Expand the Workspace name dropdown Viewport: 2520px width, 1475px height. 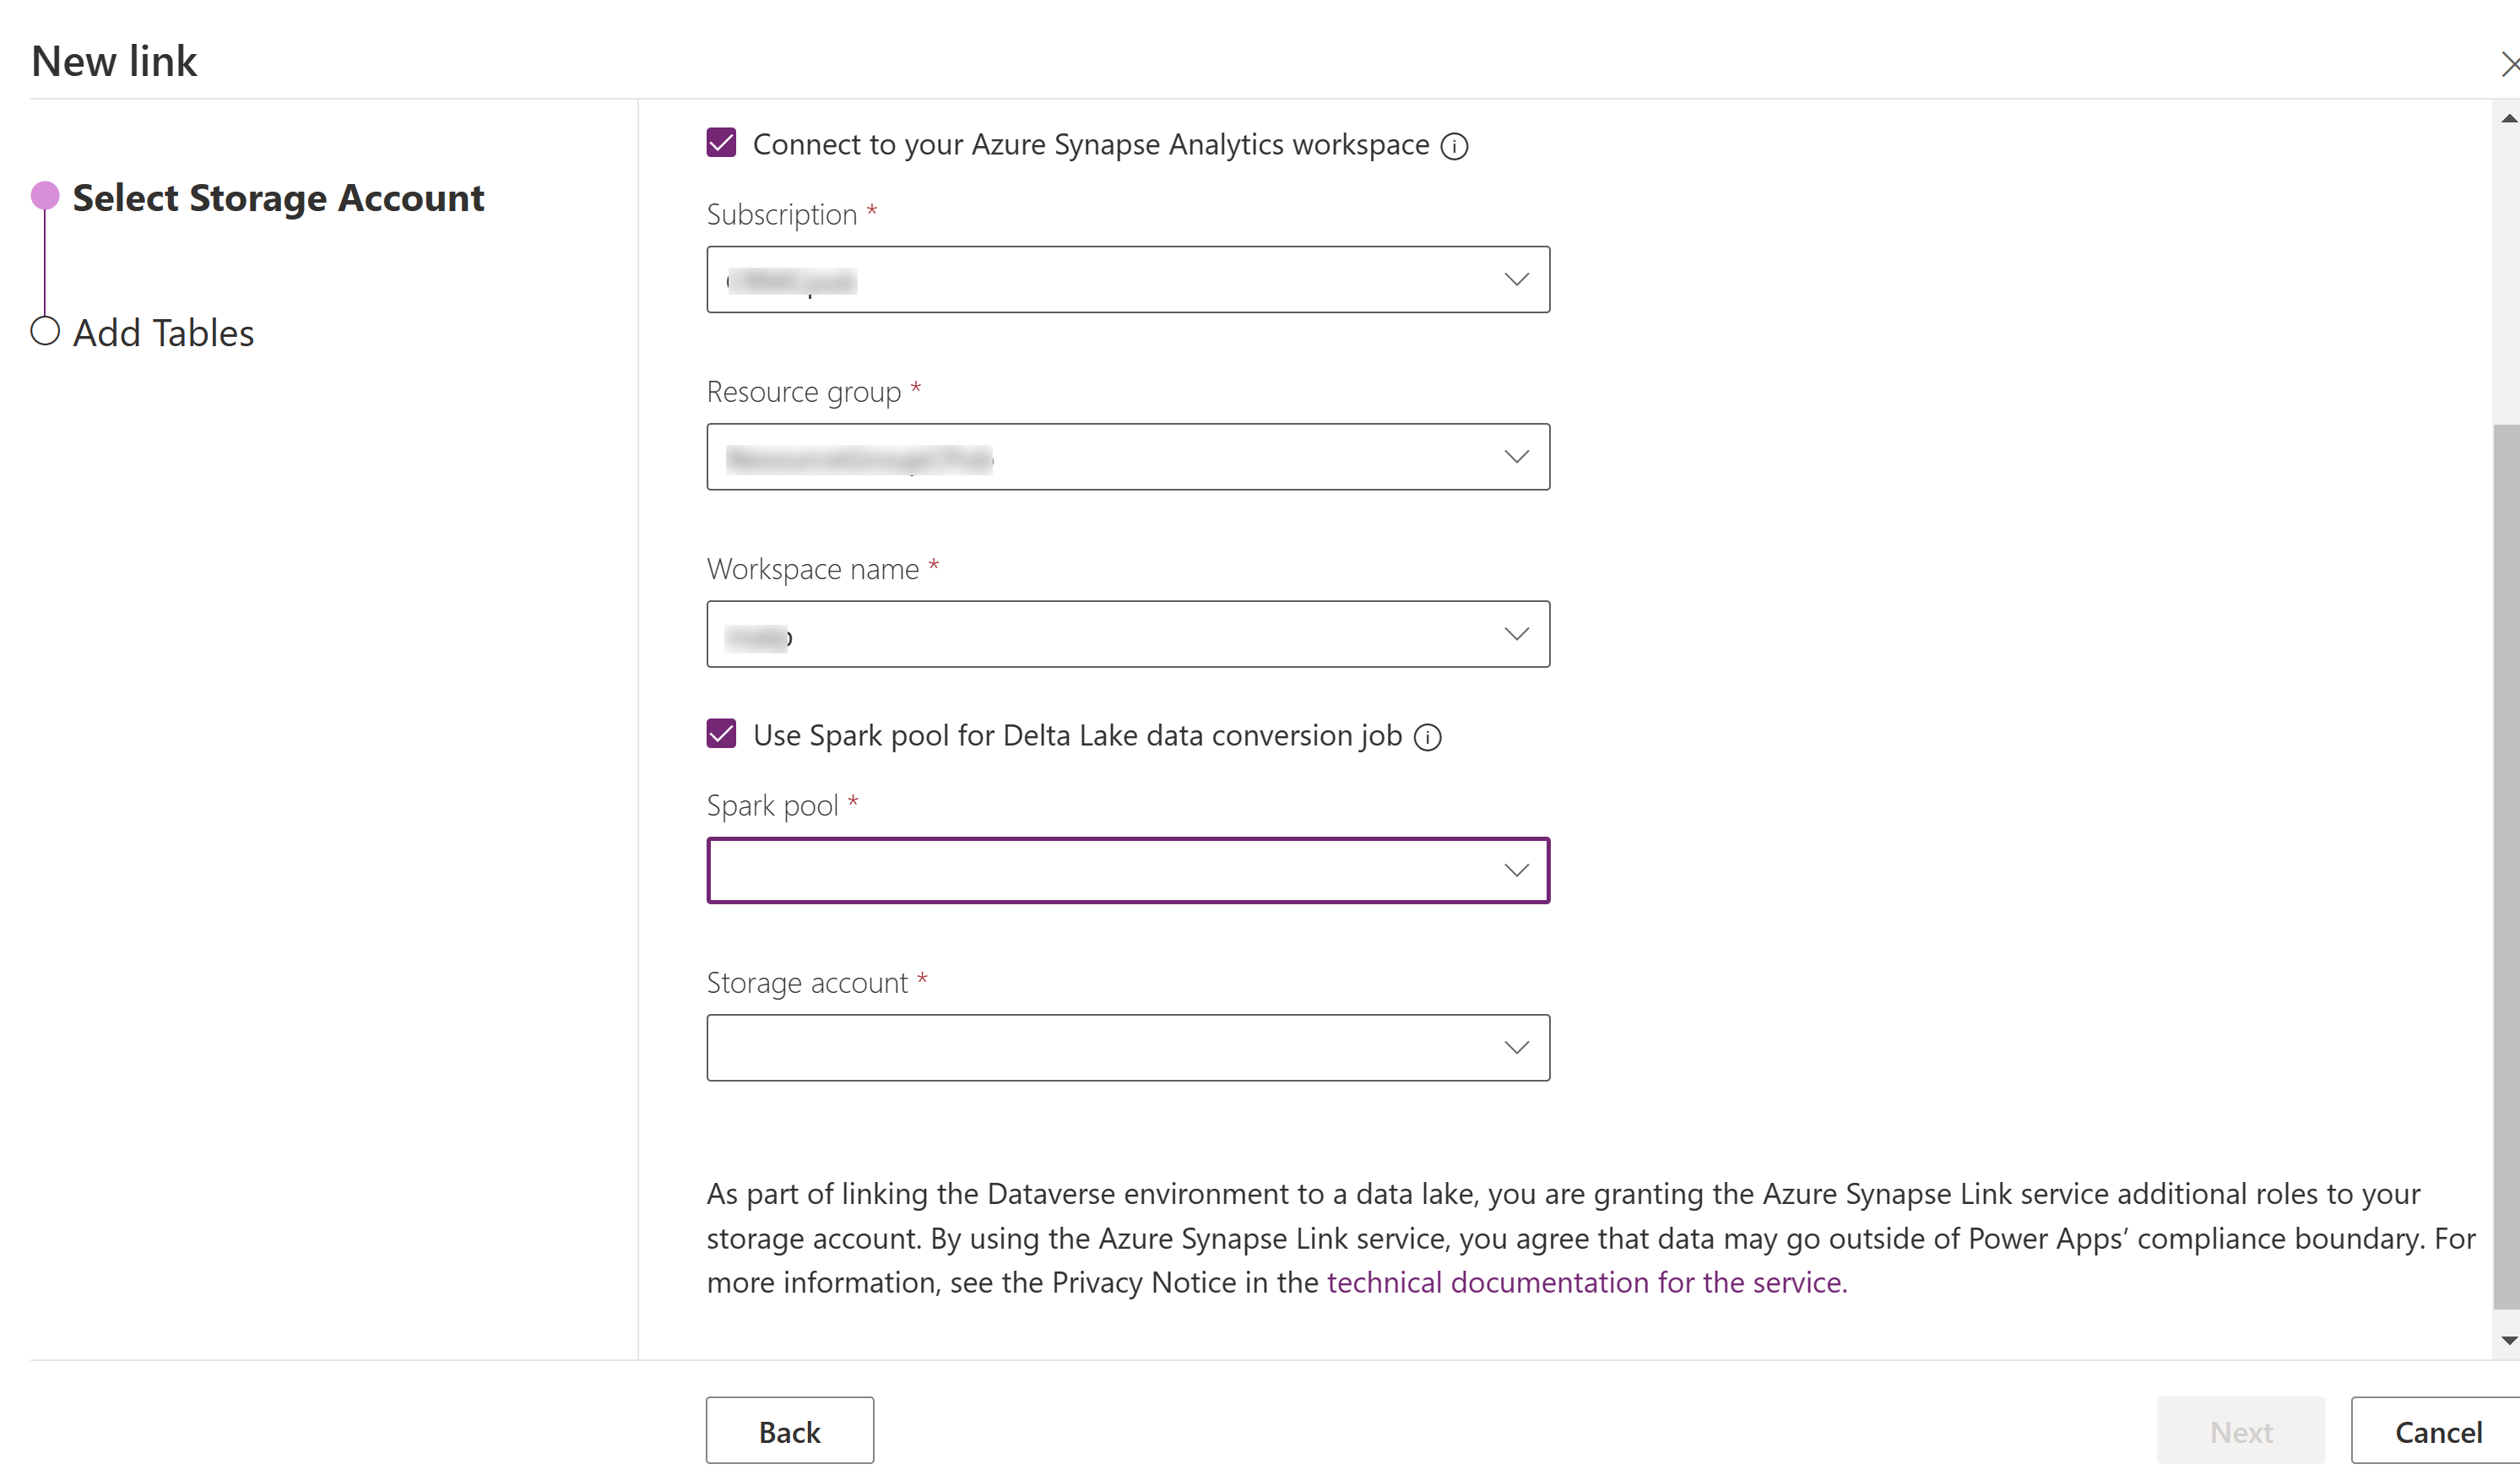pos(1513,632)
